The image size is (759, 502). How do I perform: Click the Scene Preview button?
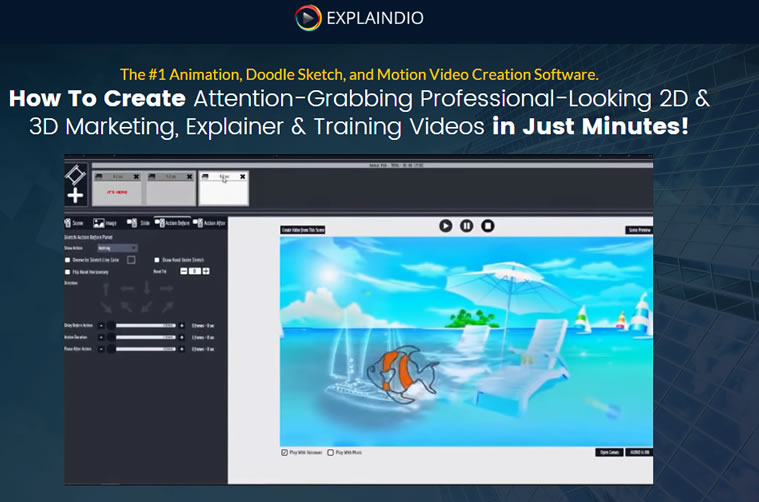[x=639, y=230]
